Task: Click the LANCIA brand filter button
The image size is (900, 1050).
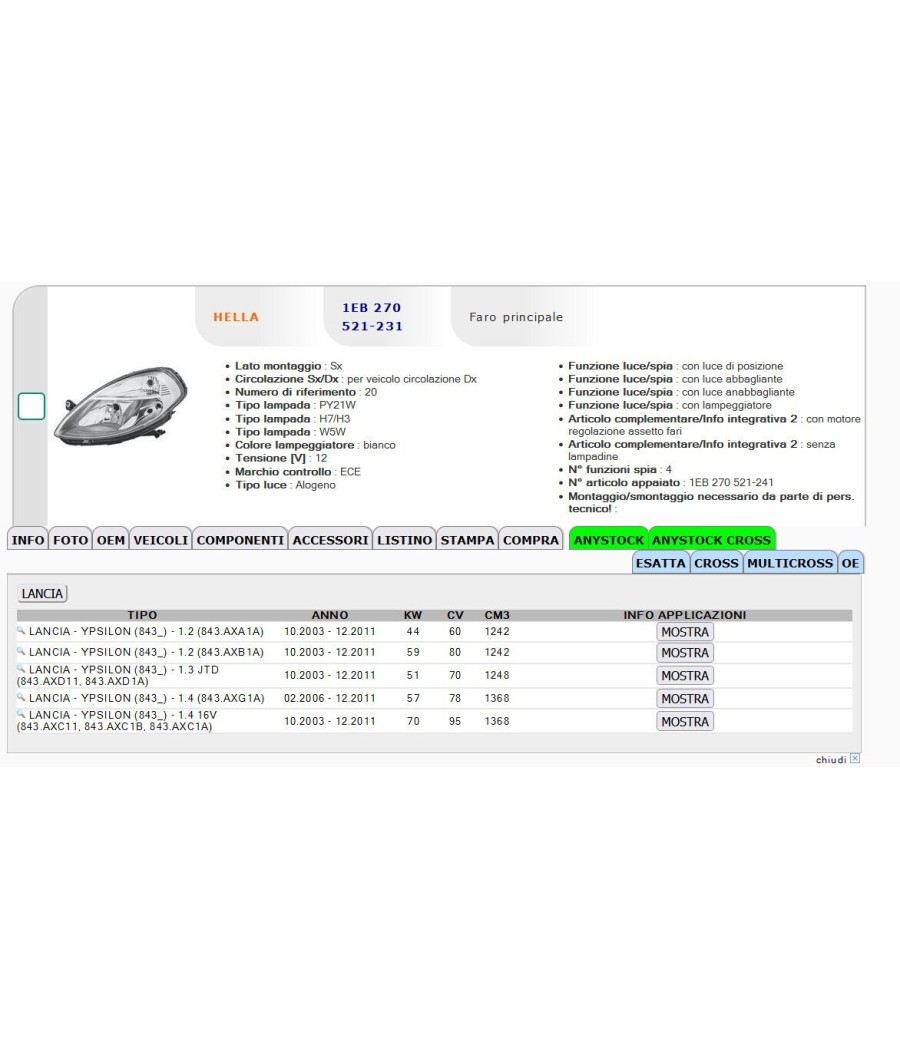Action: 42,593
